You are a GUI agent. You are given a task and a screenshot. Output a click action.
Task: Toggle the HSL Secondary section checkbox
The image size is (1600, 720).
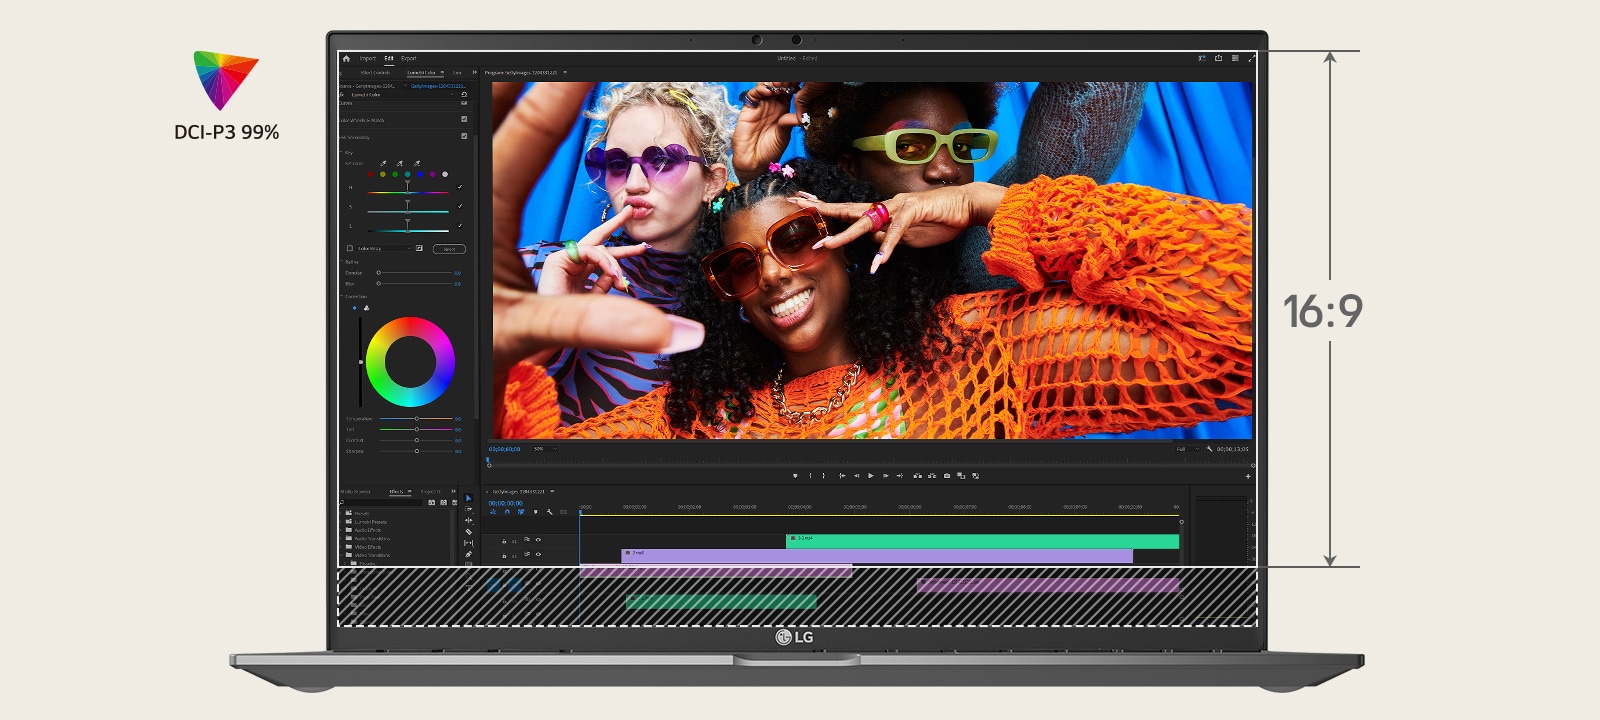pyautogui.click(x=464, y=137)
